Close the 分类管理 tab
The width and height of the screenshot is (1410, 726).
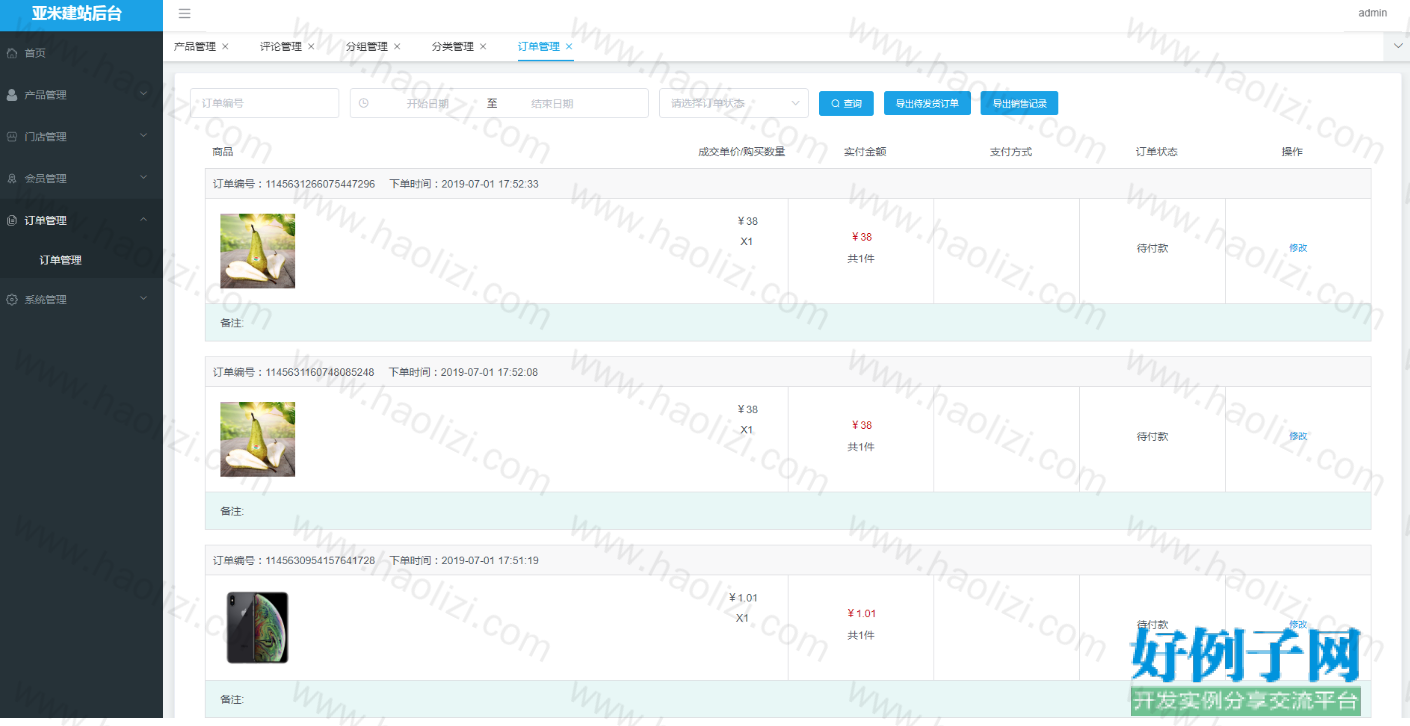pyautogui.click(x=483, y=47)
